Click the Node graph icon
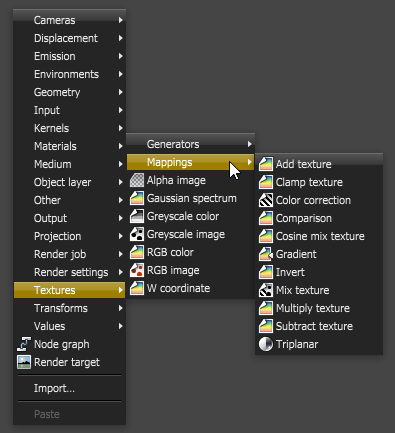395x433 pixels. pos(24,344)
